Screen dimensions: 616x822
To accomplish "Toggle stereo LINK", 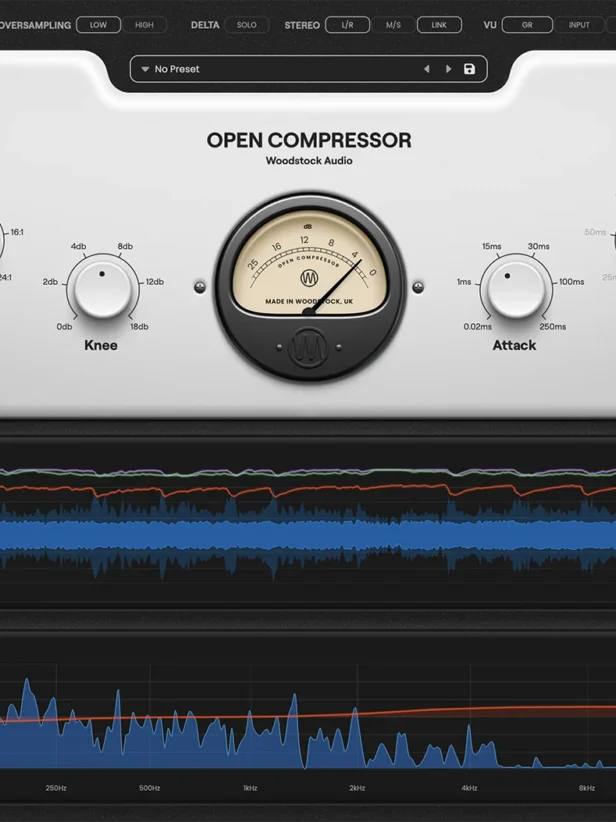I will pos(439,25).
